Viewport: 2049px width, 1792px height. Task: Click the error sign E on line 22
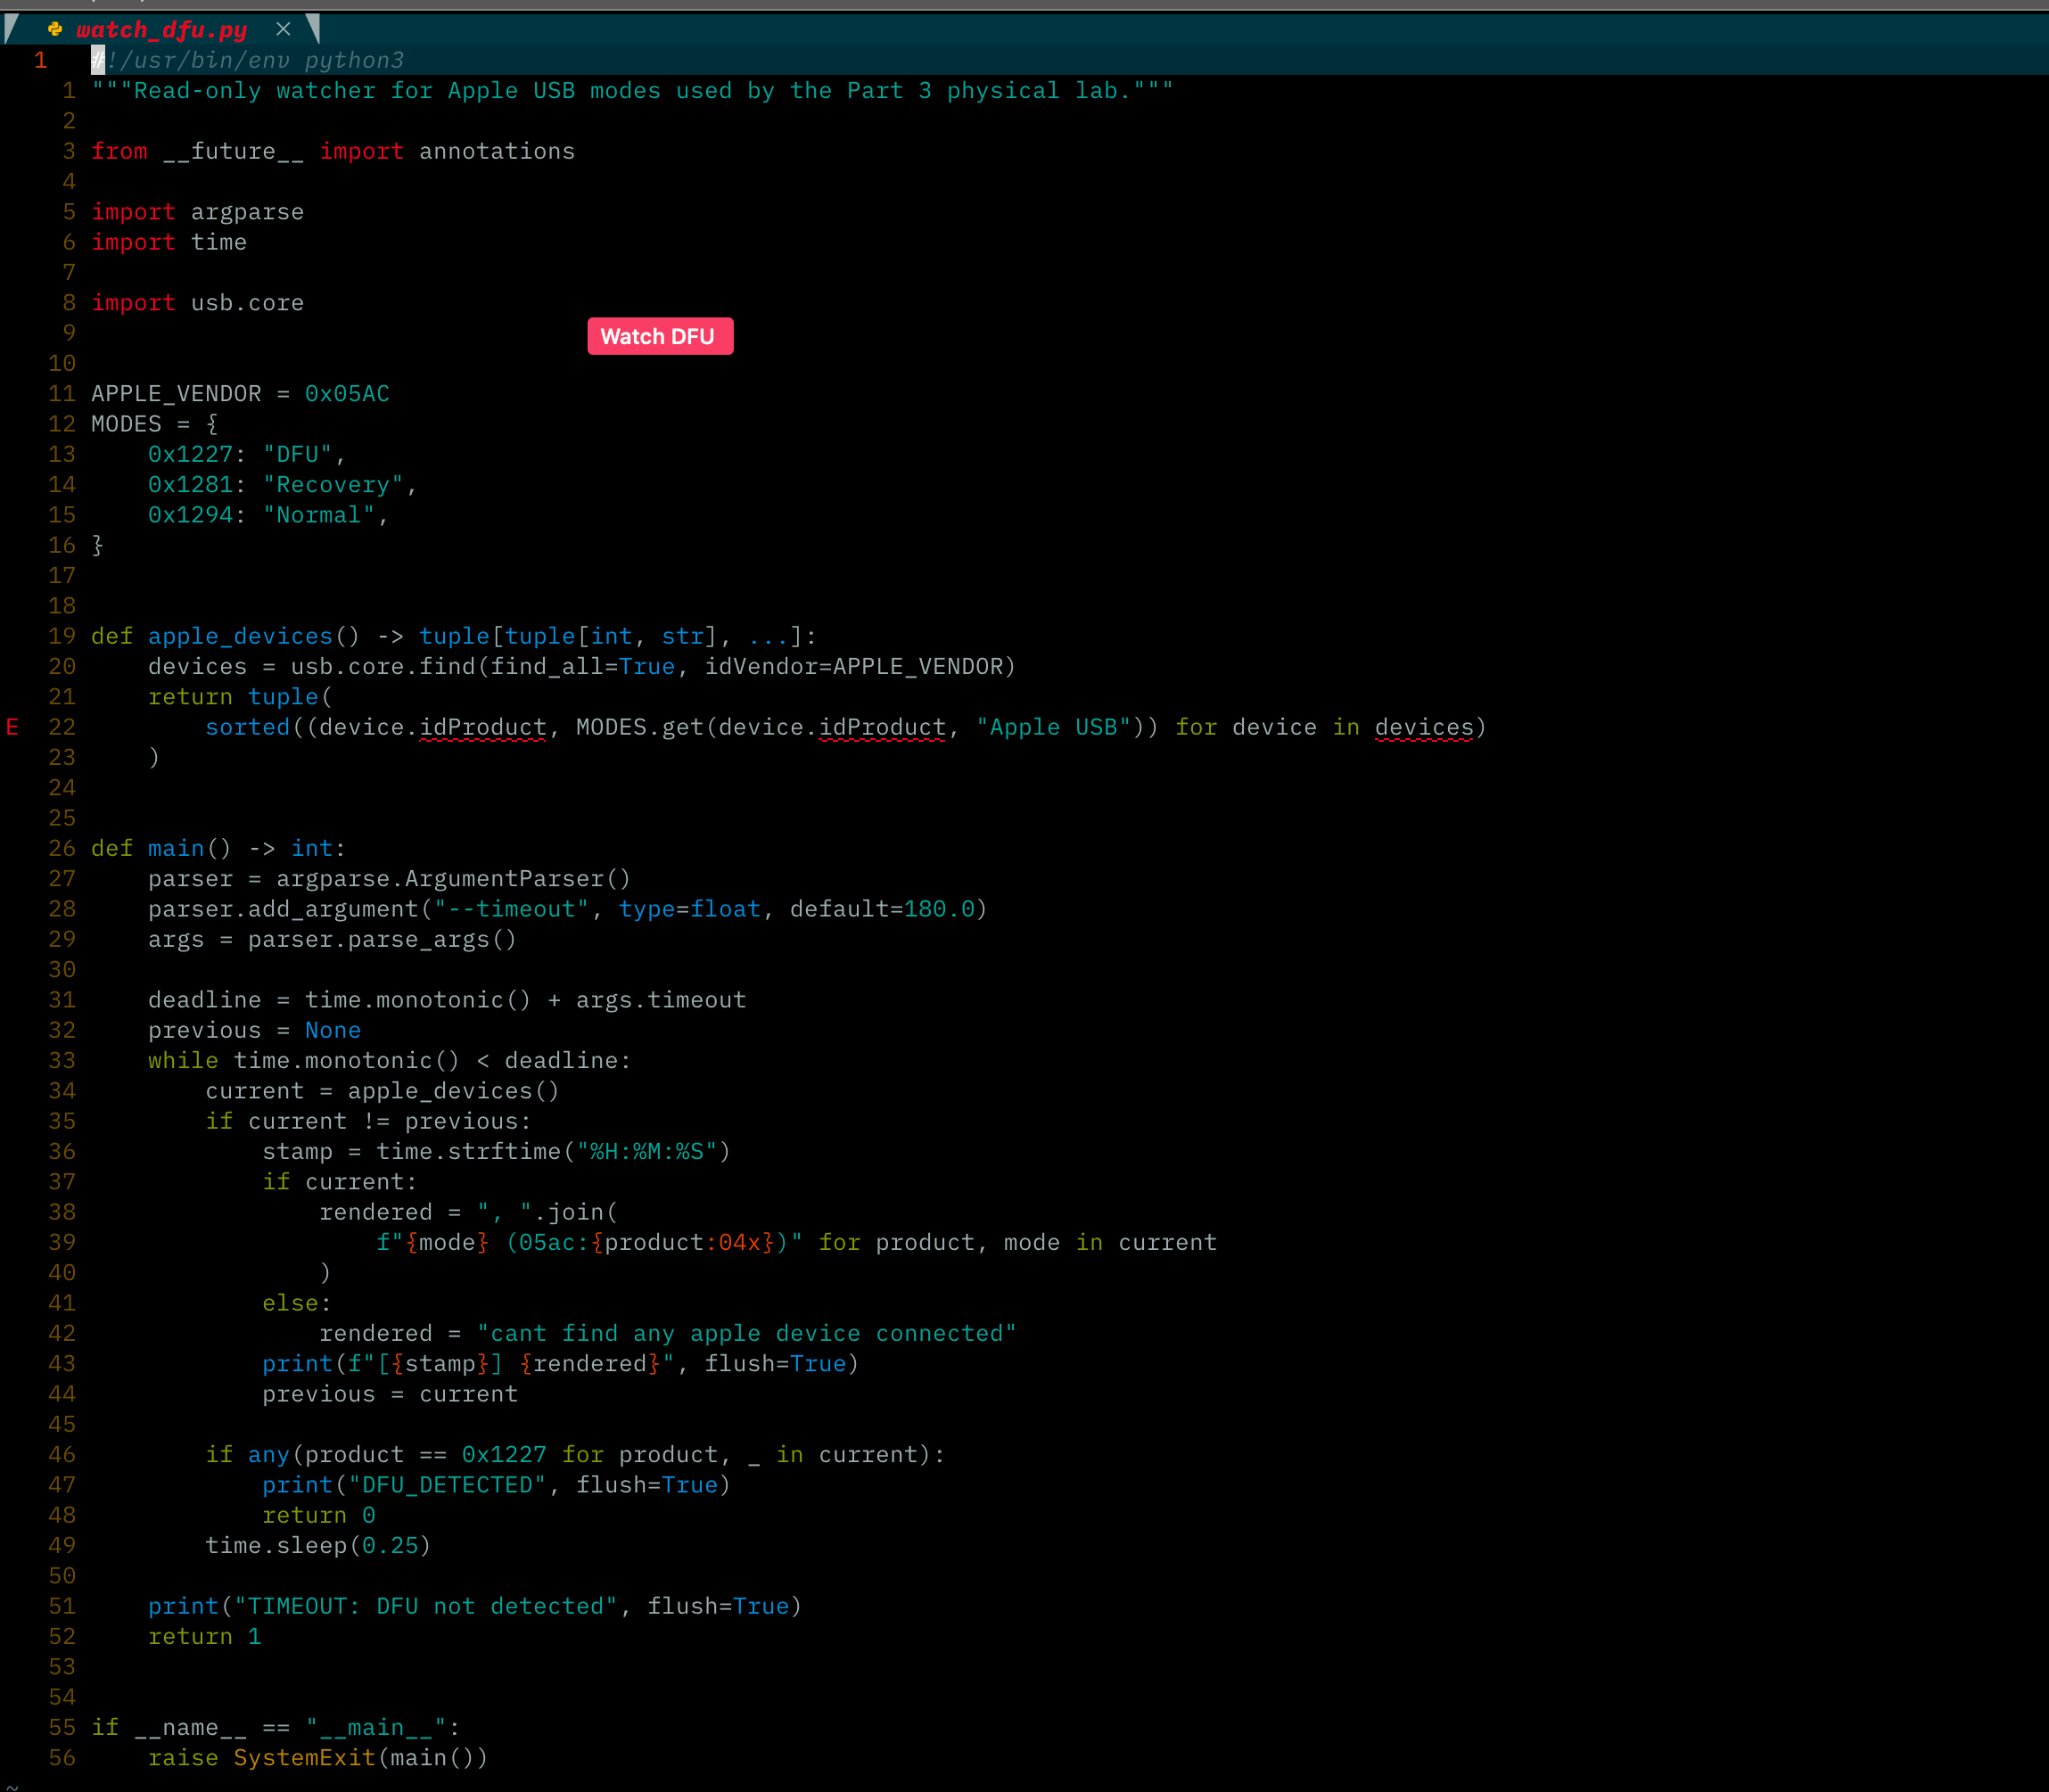tap(12, 727)
